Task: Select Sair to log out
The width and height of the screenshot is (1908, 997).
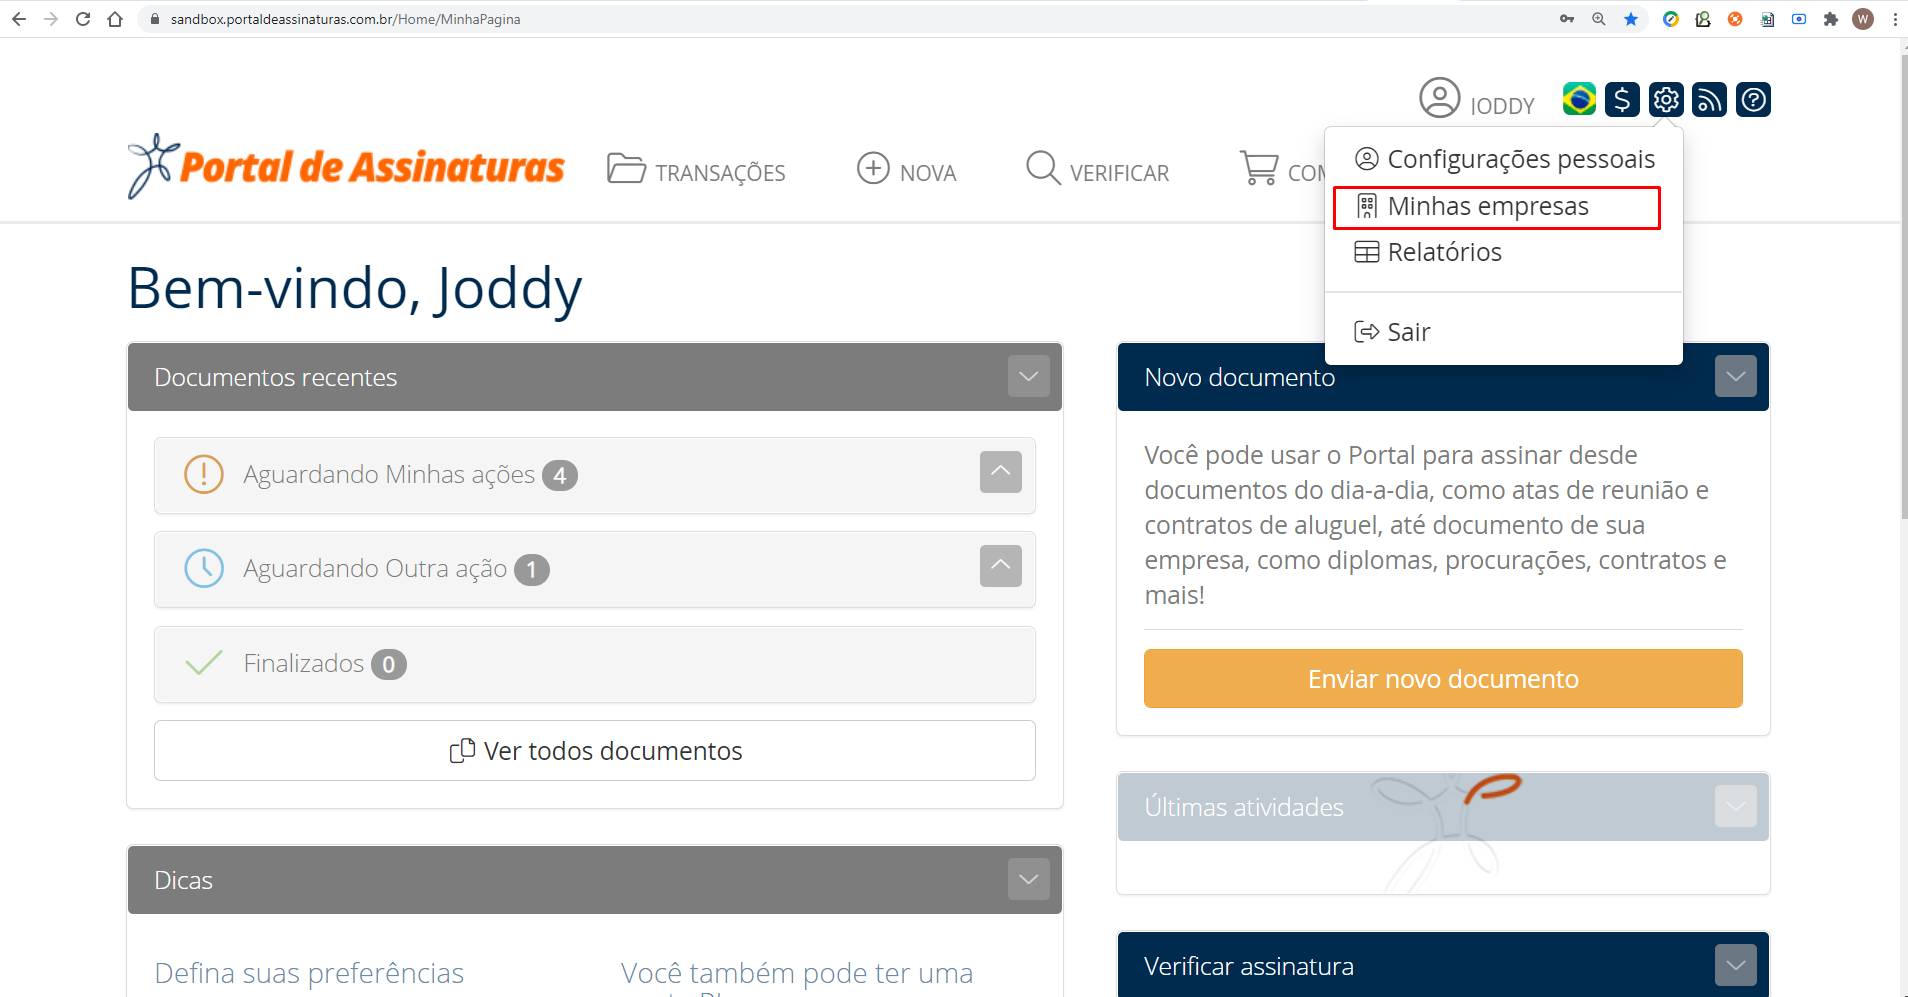Action: point(1408,332)
